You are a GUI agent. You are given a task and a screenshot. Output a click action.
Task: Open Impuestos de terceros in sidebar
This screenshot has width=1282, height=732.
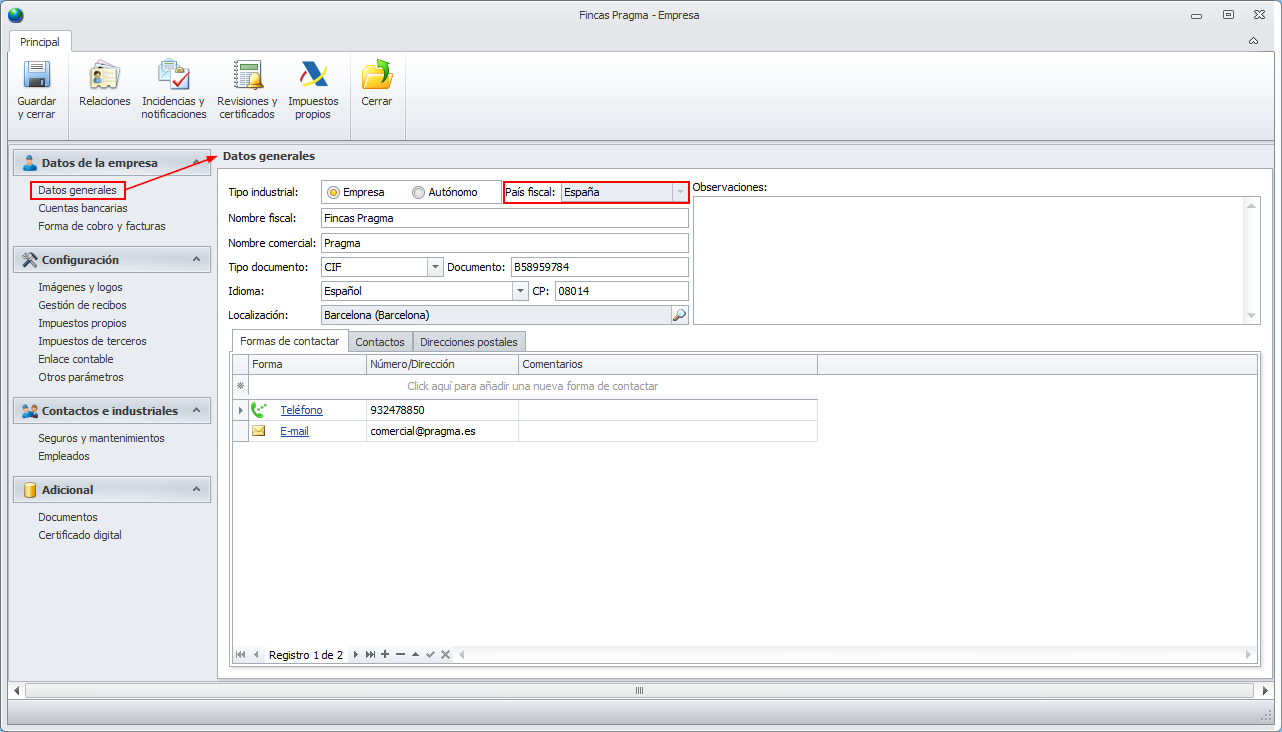pos(92,341)
